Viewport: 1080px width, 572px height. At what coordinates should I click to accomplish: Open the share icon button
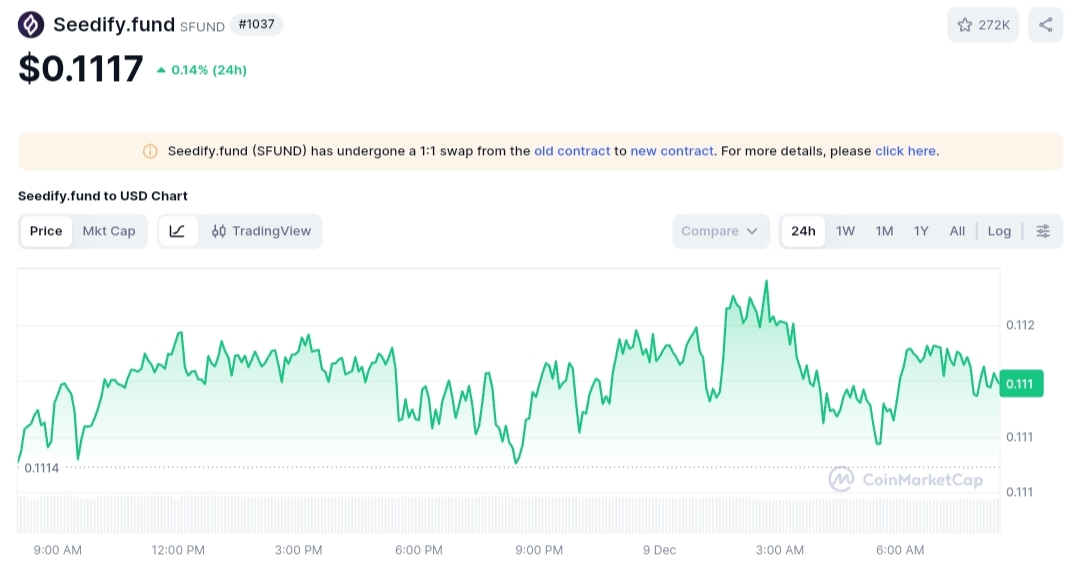tap(1046, 25)
